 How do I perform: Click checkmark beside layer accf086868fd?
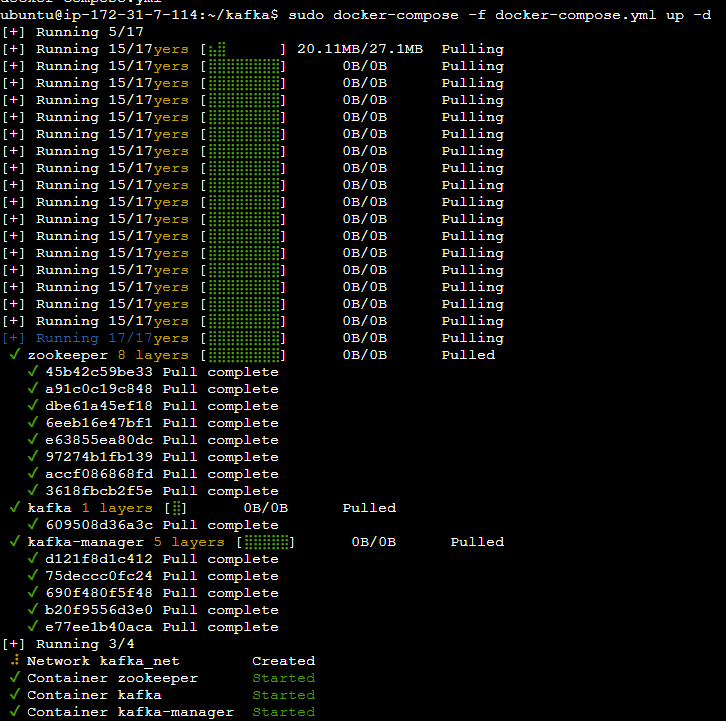[x=32, y=473]
